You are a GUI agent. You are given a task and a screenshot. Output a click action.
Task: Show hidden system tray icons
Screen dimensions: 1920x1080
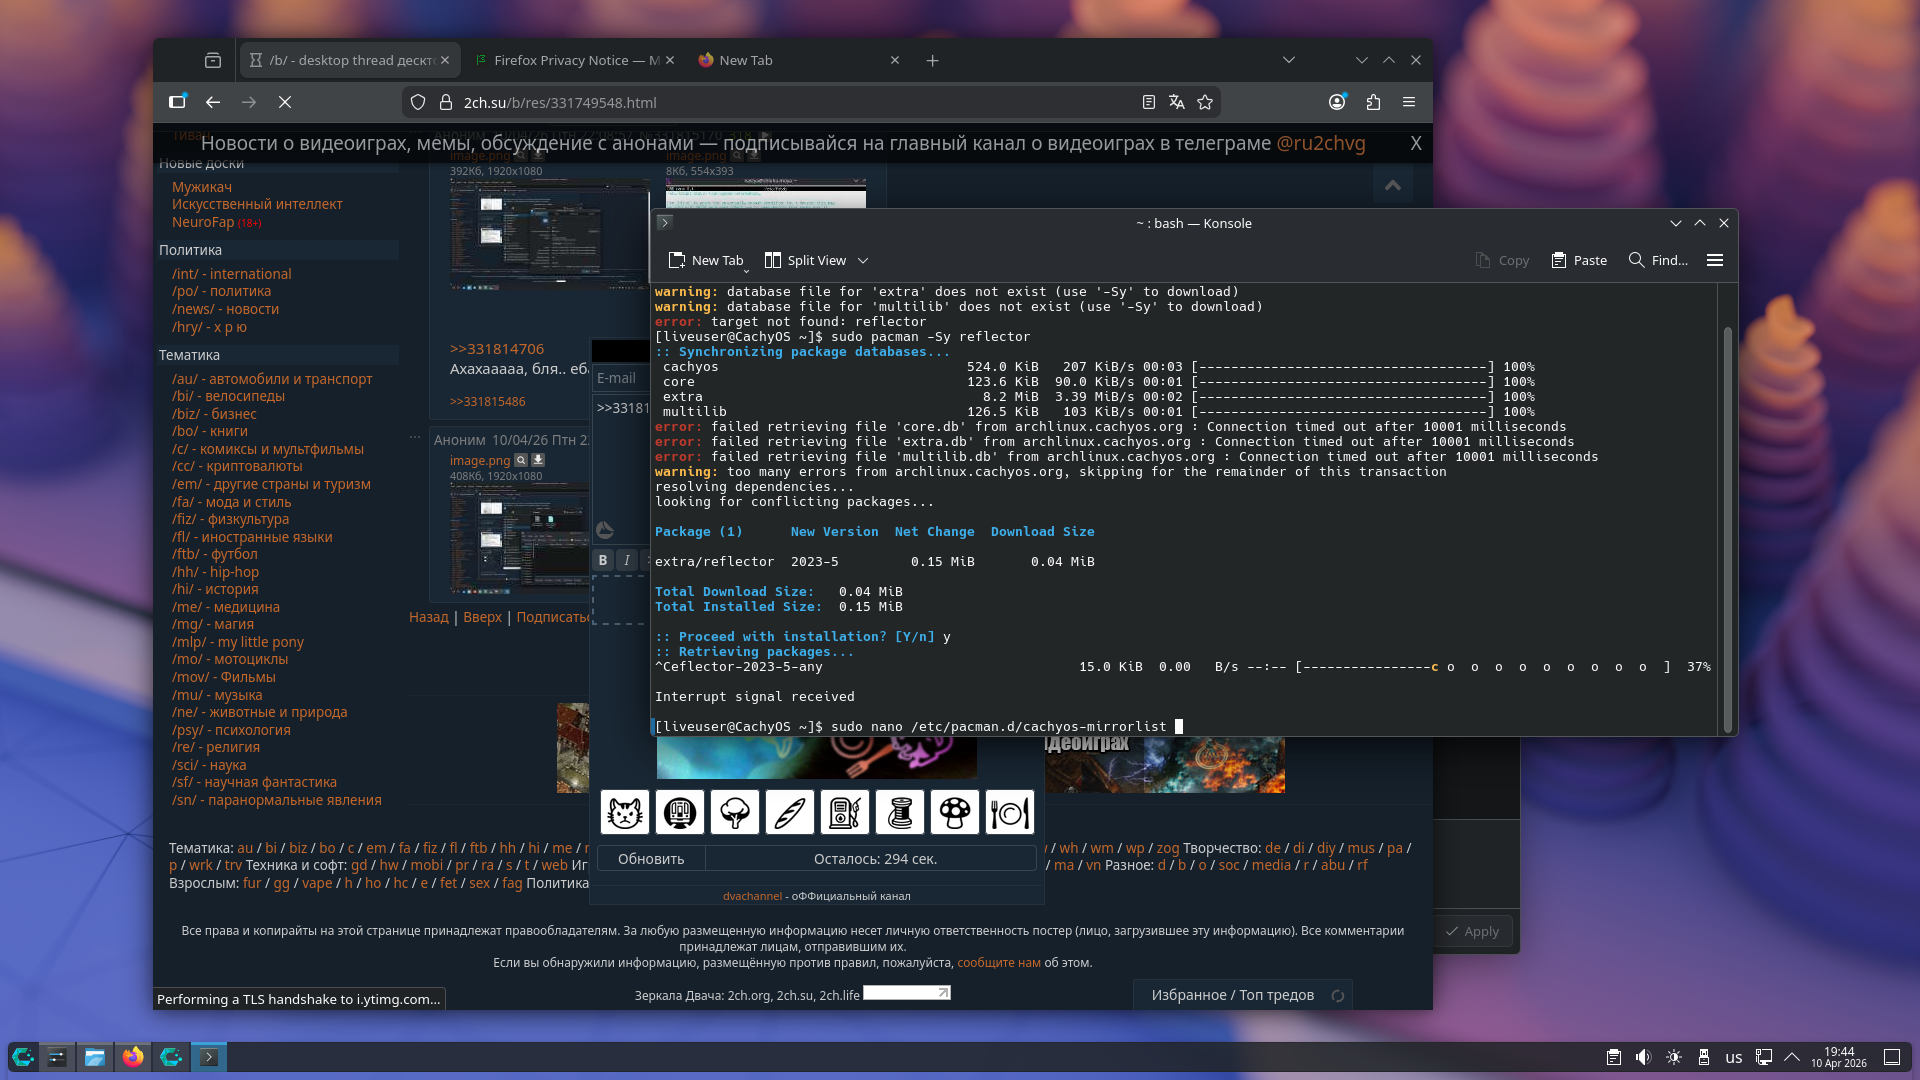(x=1792, y=1057)
